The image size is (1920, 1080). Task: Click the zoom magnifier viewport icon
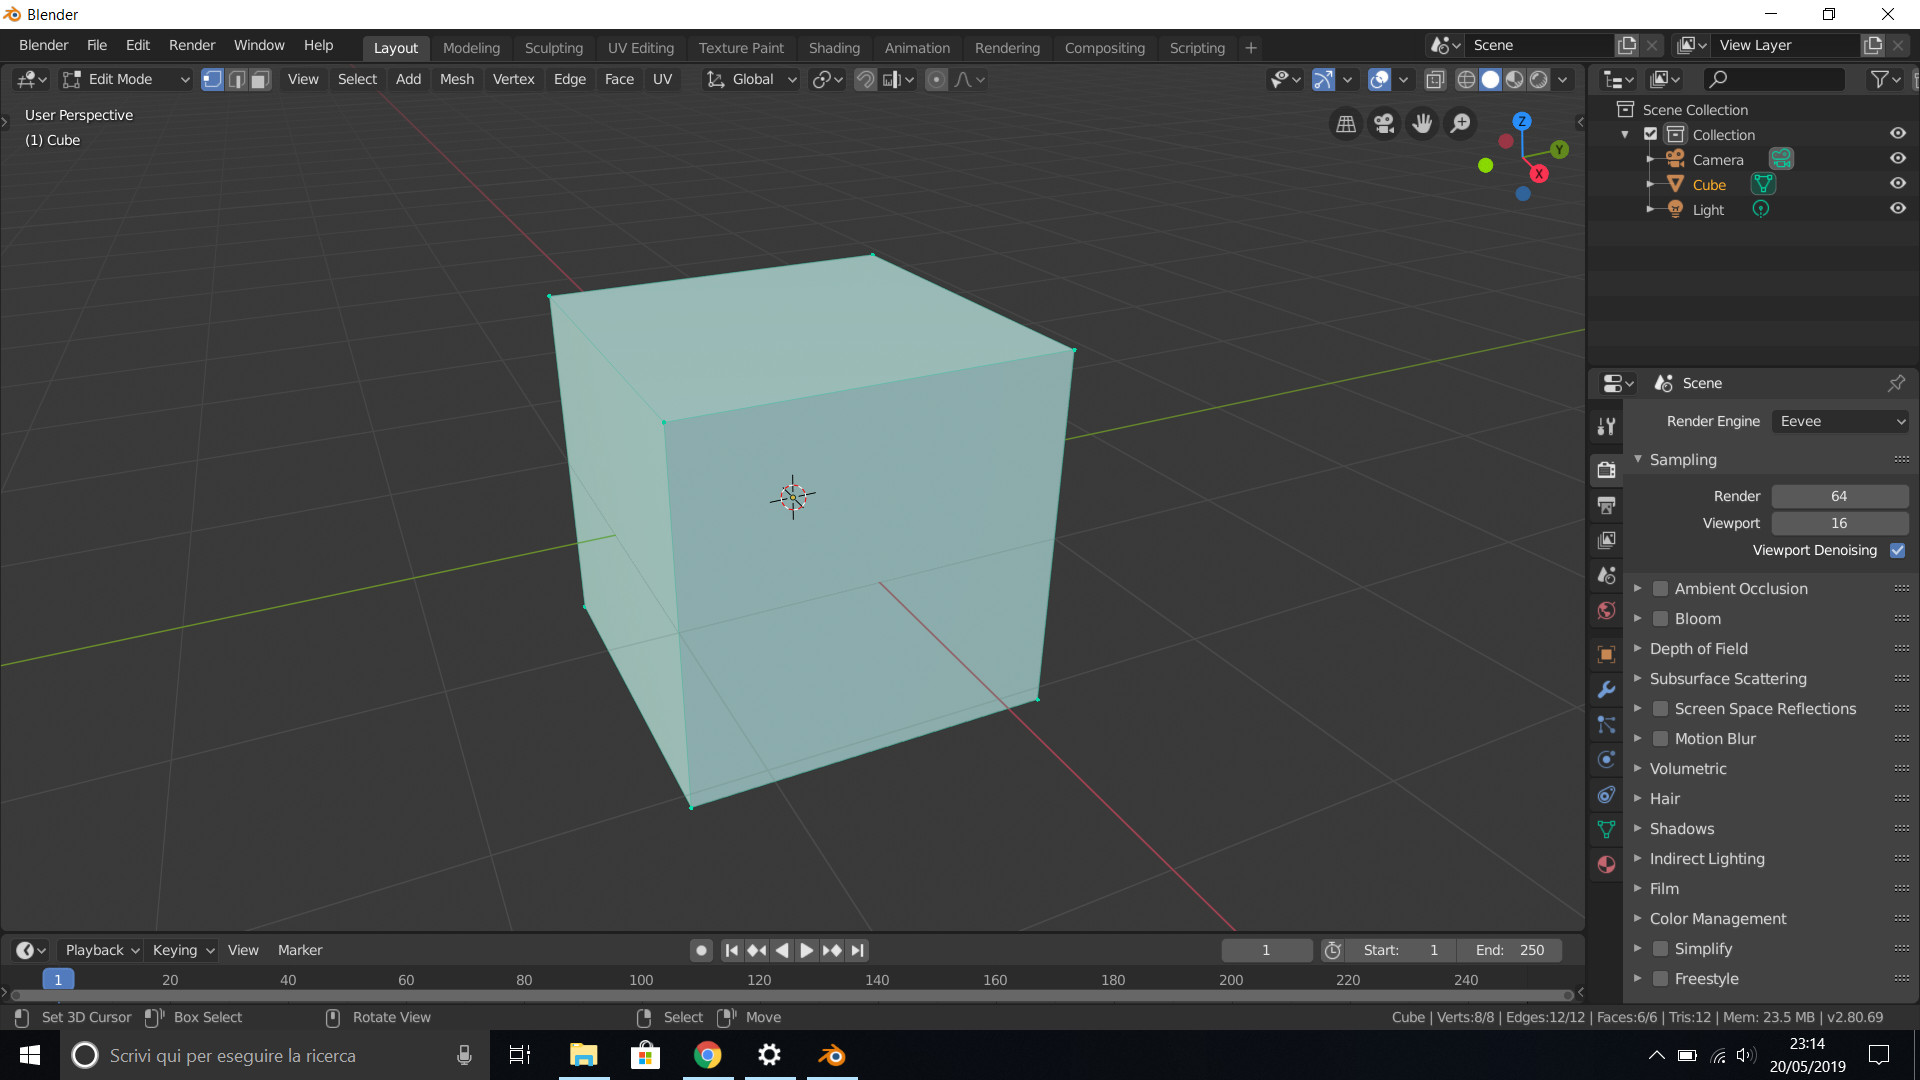tap(1461, 123)
